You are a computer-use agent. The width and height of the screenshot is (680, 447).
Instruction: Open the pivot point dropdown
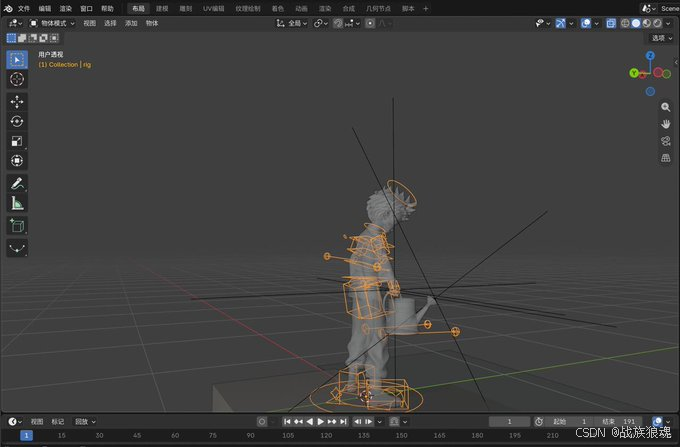pos(321,23)
